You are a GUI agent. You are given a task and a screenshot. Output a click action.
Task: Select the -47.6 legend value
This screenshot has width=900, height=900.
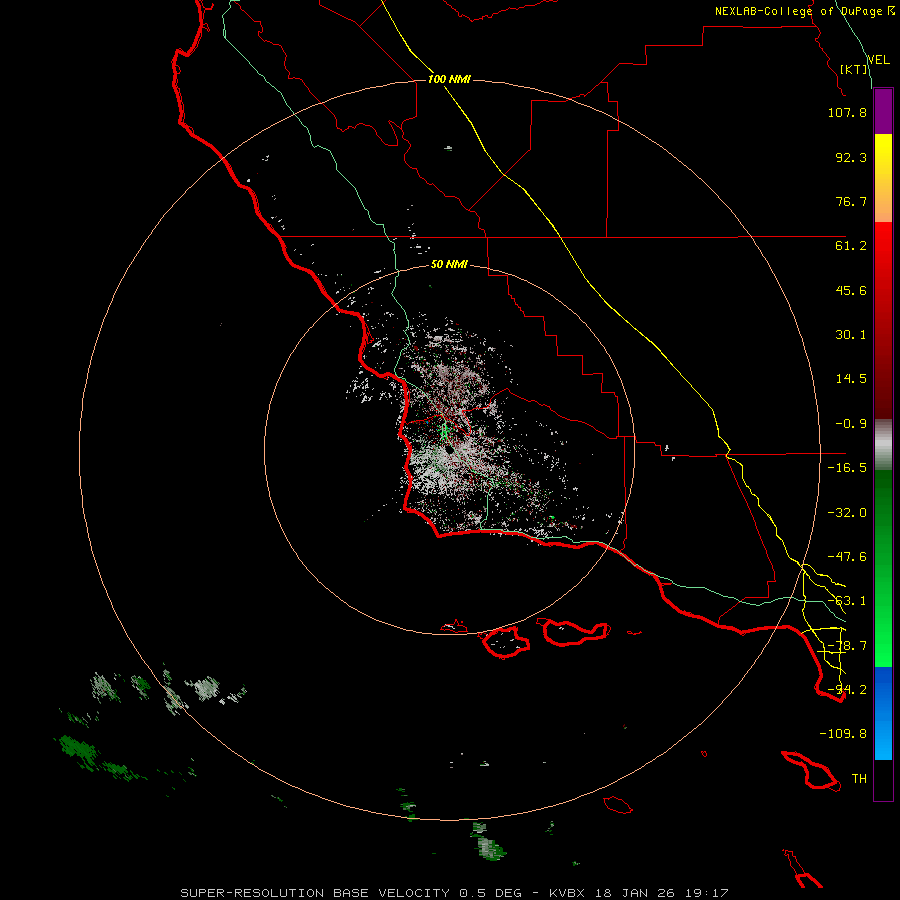[x=847, y=557]
